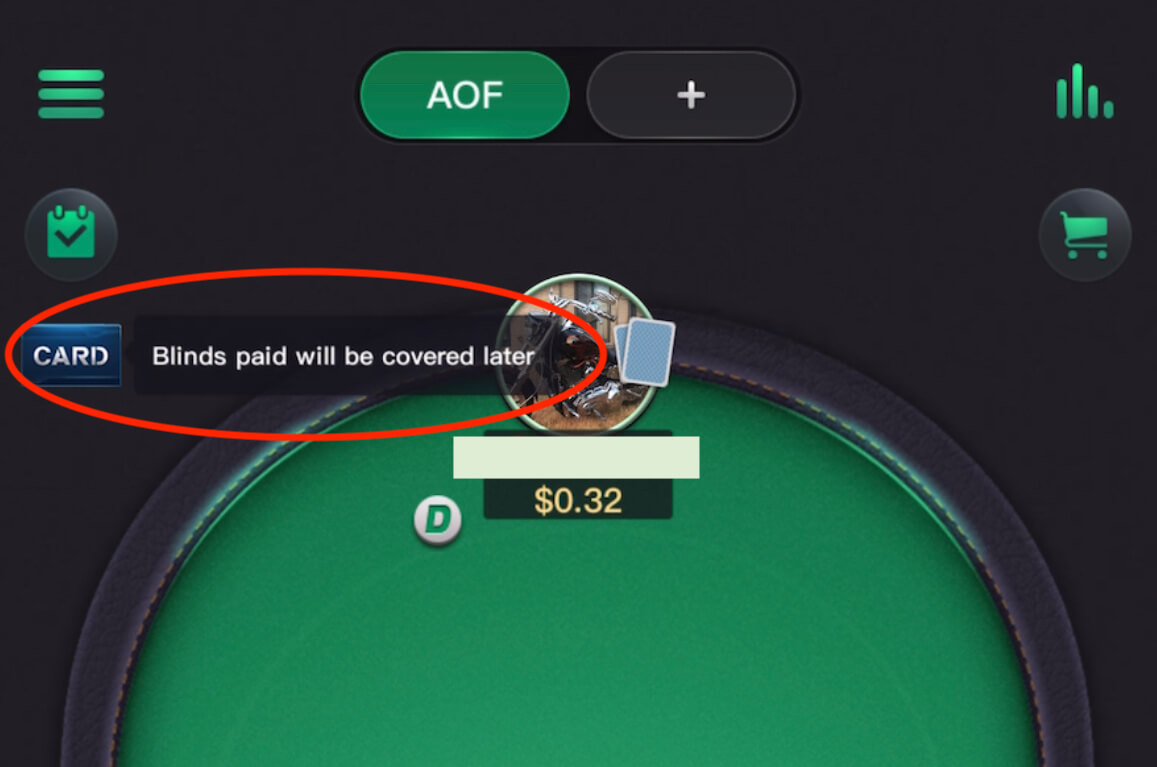1157x767 pixels.
Task: Tap the blue CARD badge
Action: pos(71,356)
